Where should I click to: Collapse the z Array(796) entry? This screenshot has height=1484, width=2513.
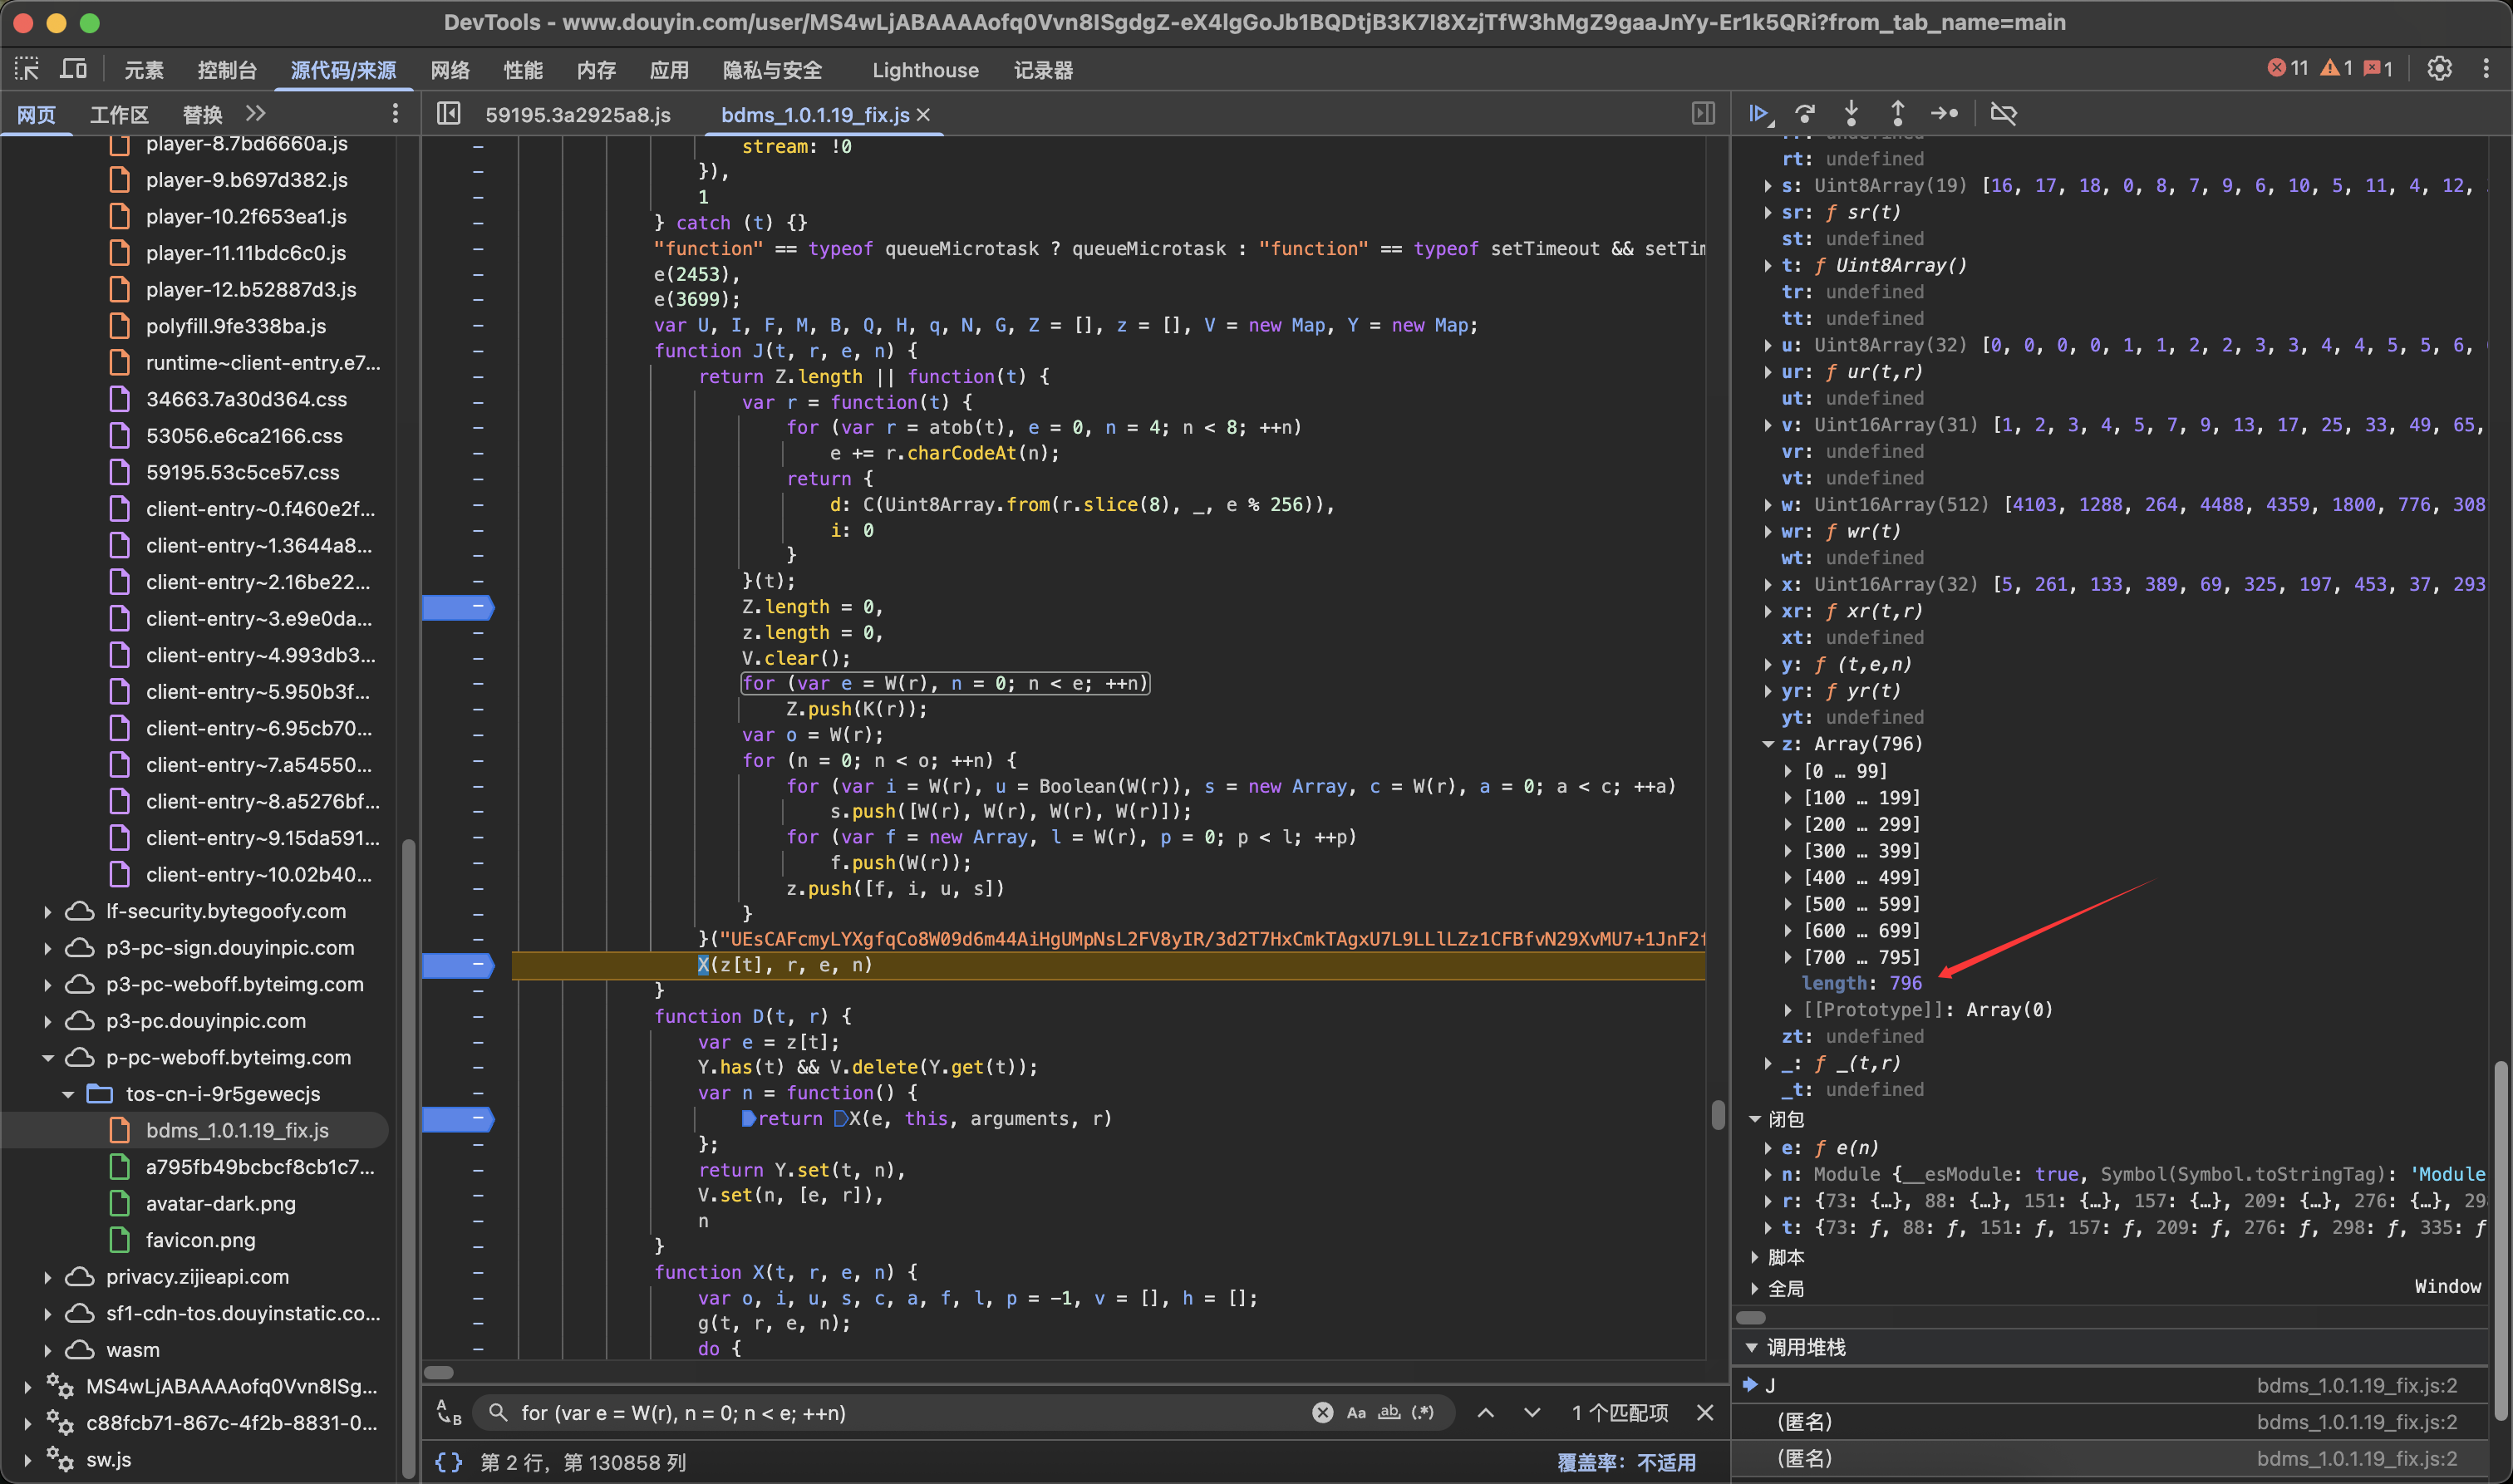click(1768, 744)
